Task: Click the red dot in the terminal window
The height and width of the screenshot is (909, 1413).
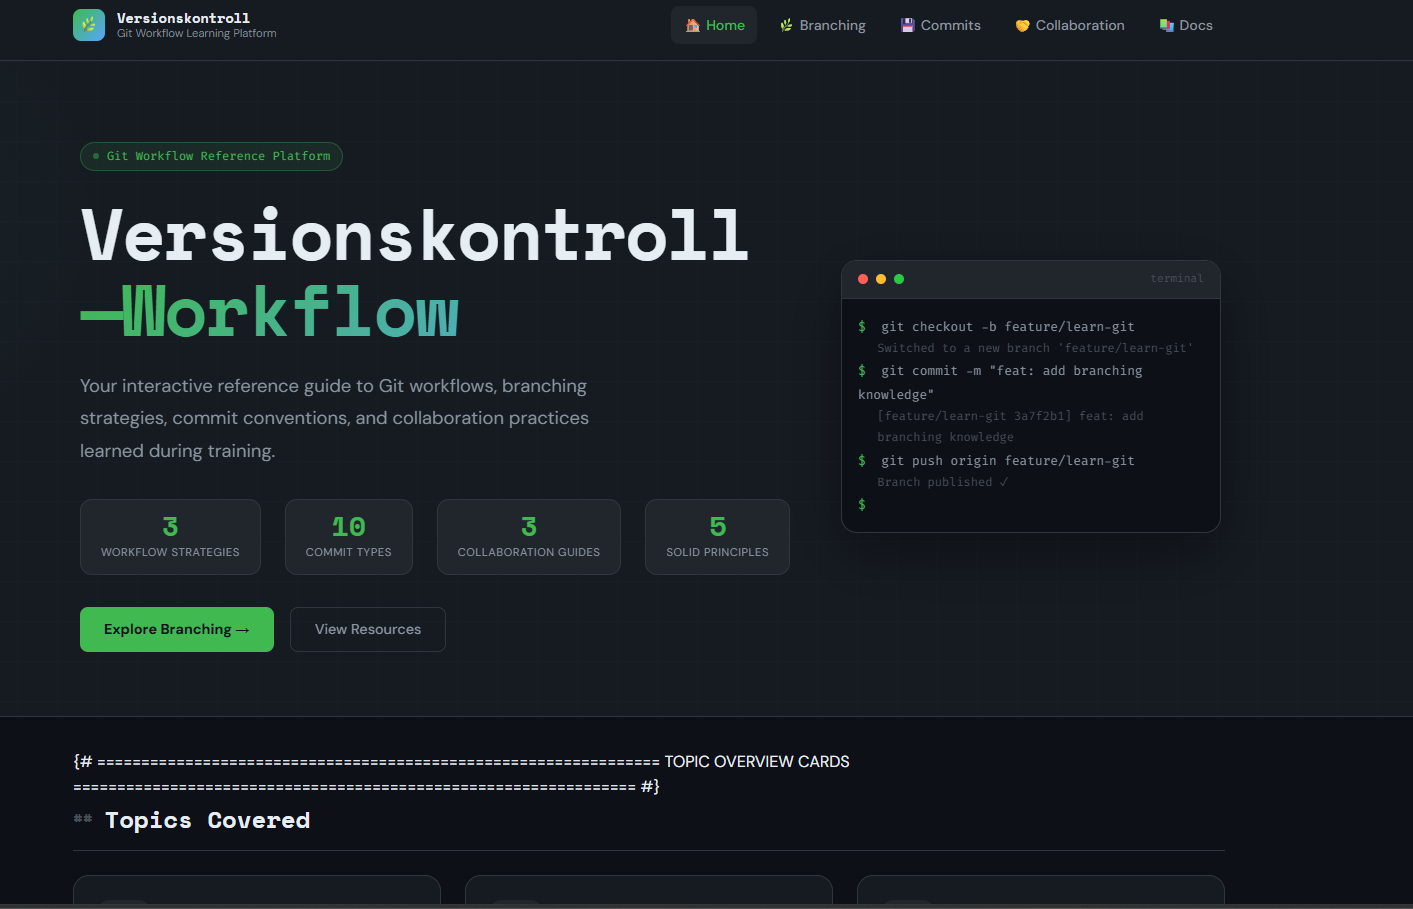Action: 863,279
